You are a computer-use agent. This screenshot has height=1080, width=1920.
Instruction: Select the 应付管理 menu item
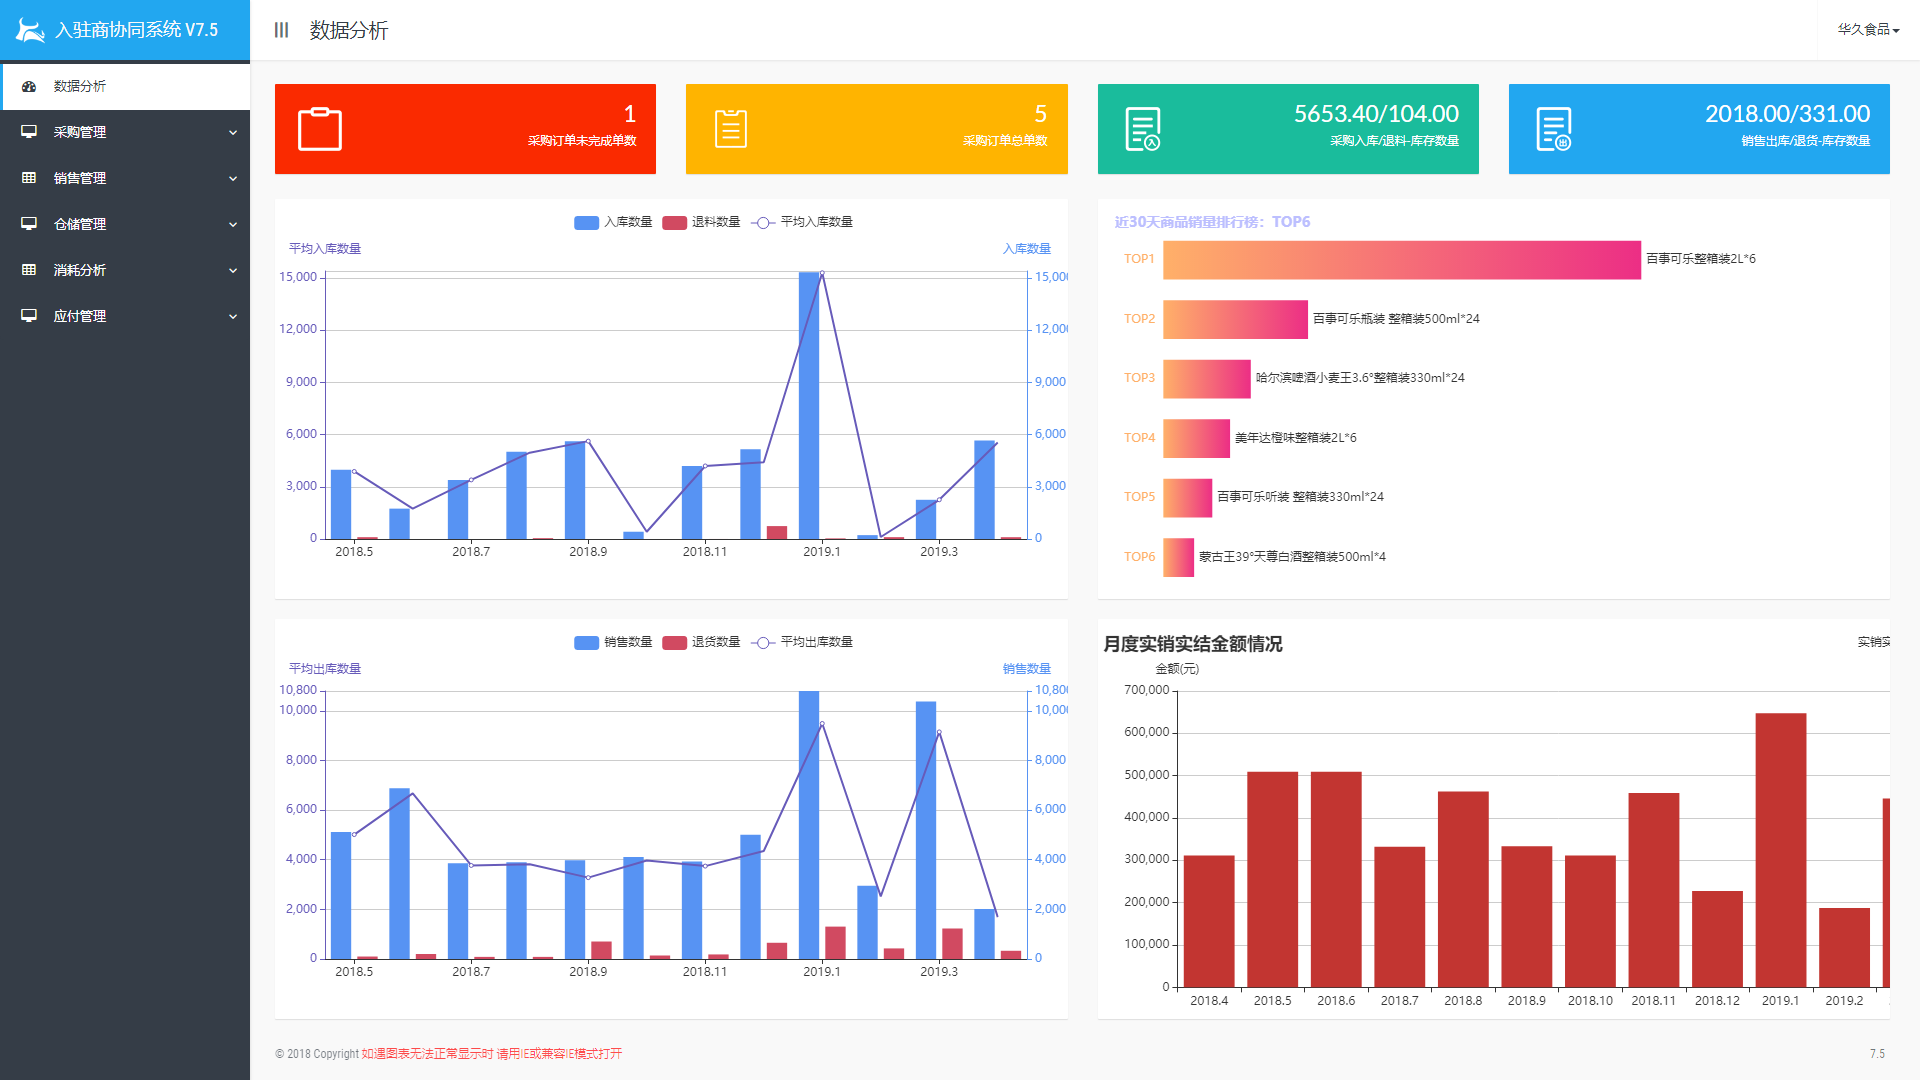80,316
